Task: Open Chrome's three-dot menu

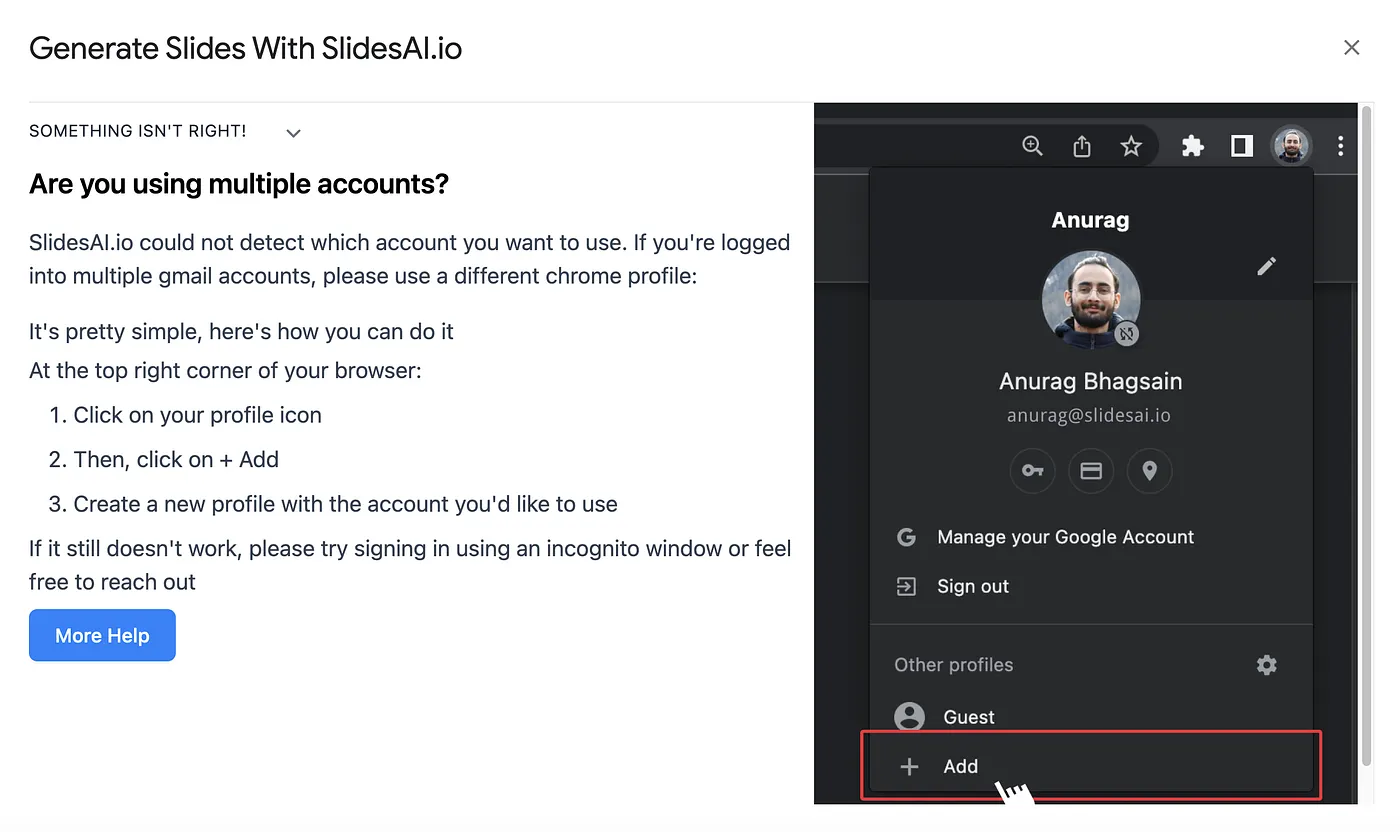Action: click(1341, 147)
